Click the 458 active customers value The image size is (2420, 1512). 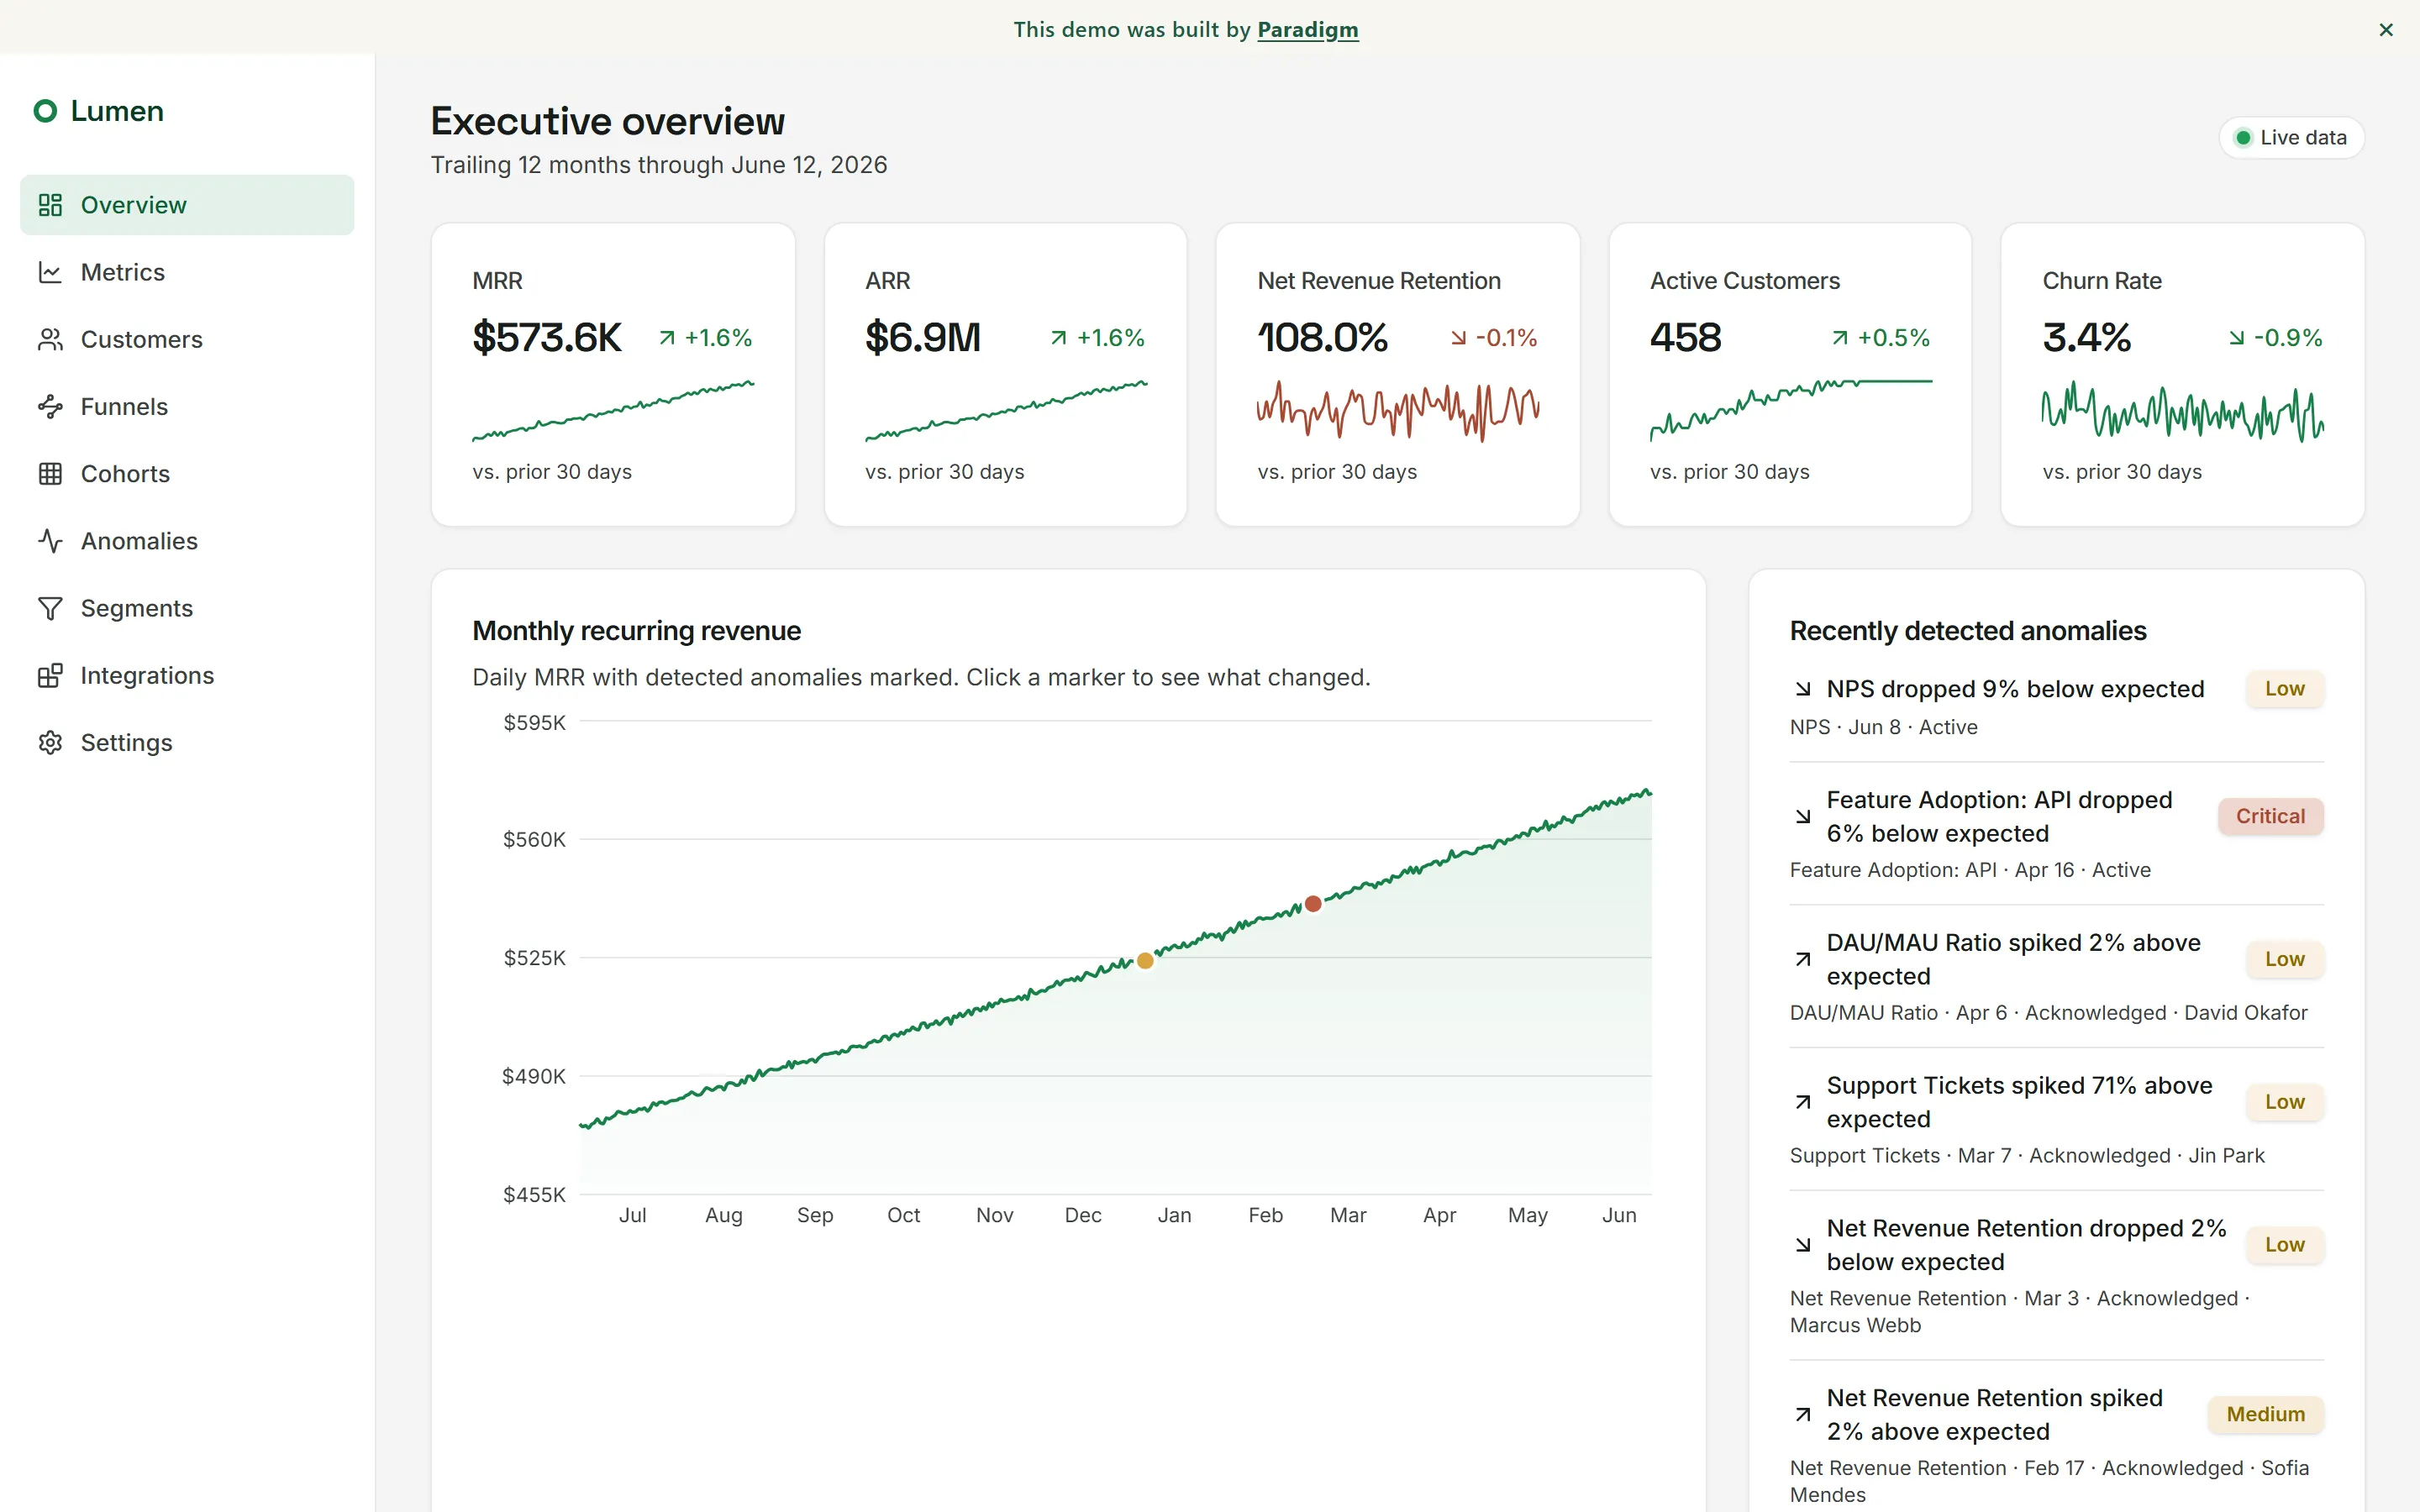pos(1686,338)
